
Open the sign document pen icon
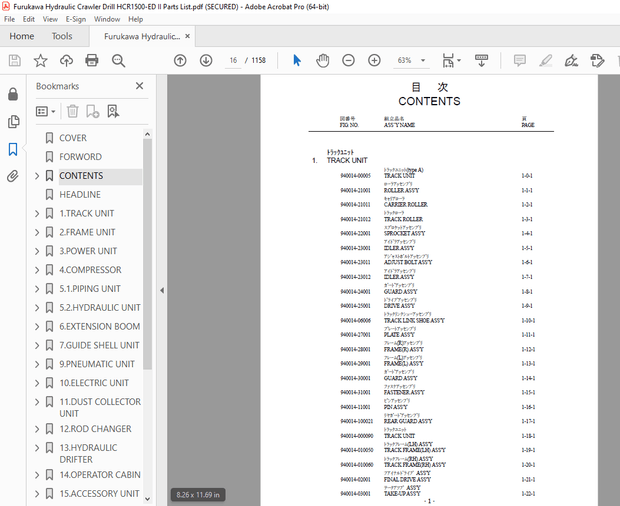pyautogui.click(x=571, y=60)
